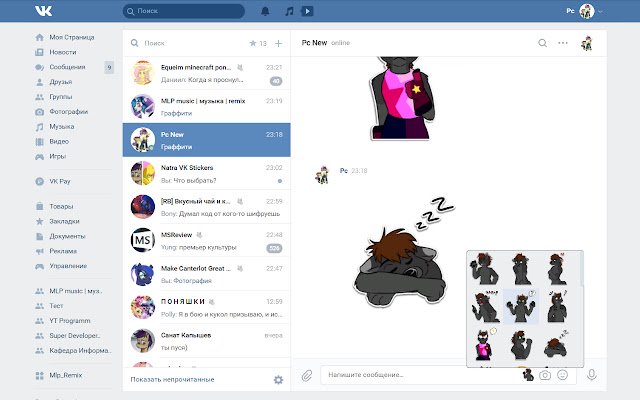Open the notifications bell

[x=265, y=11]
